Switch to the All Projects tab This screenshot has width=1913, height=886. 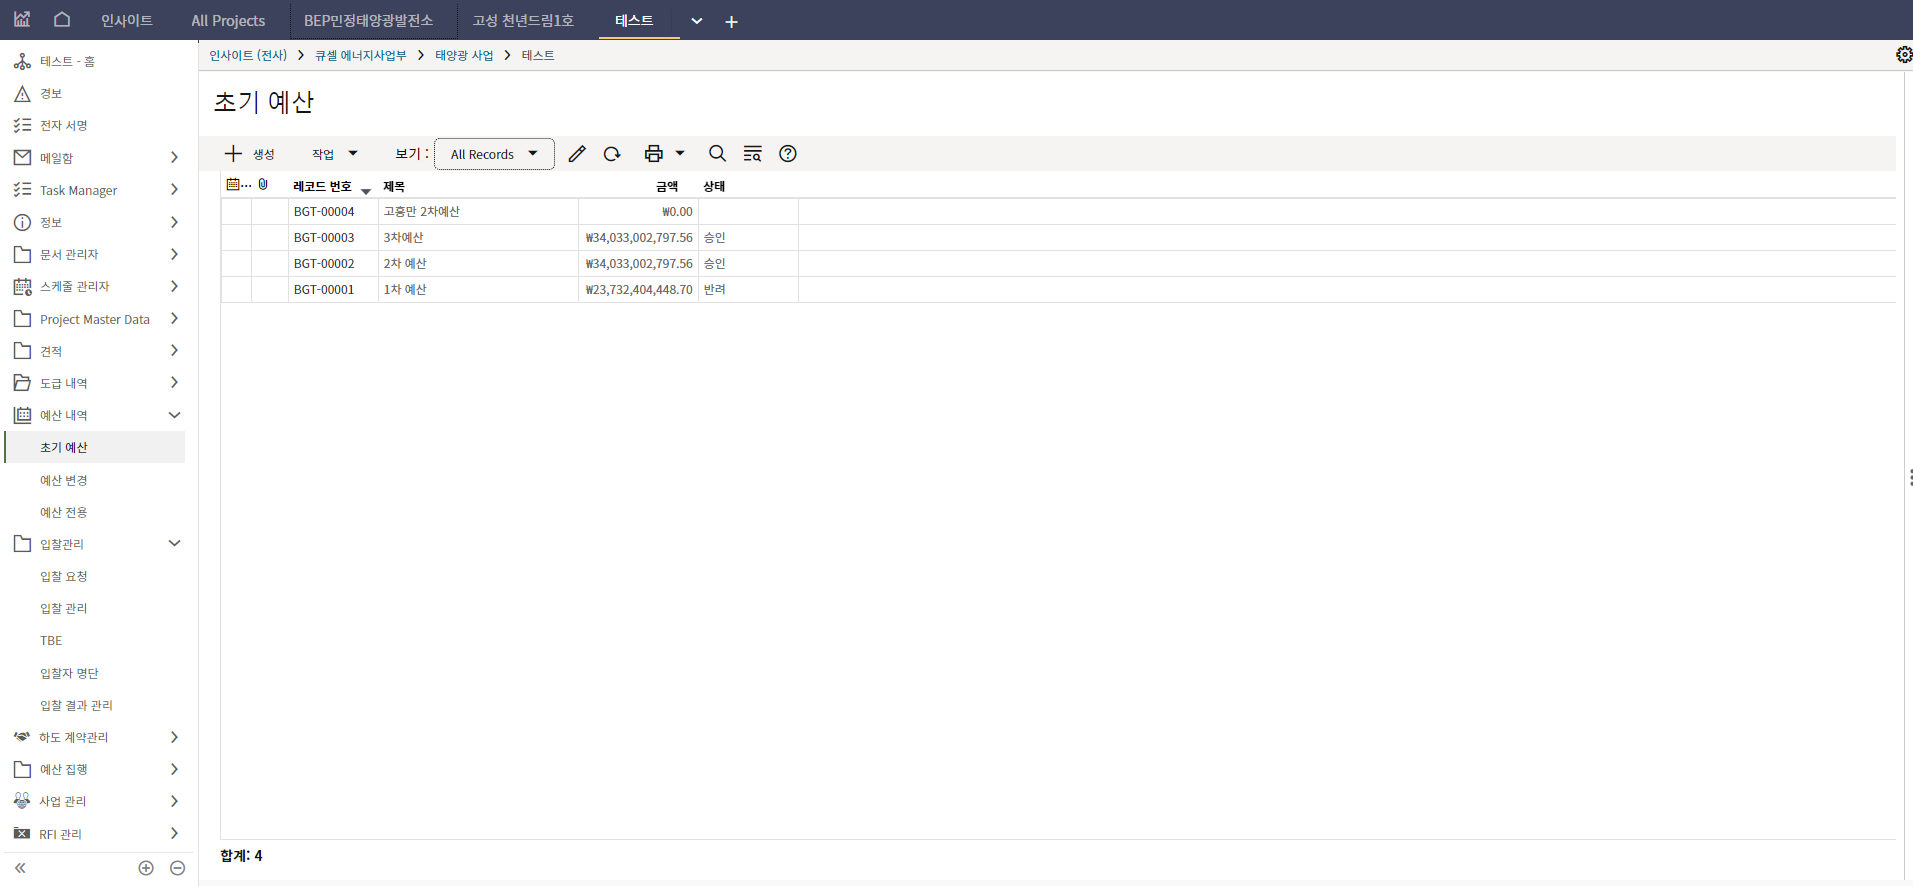[228, 21]
